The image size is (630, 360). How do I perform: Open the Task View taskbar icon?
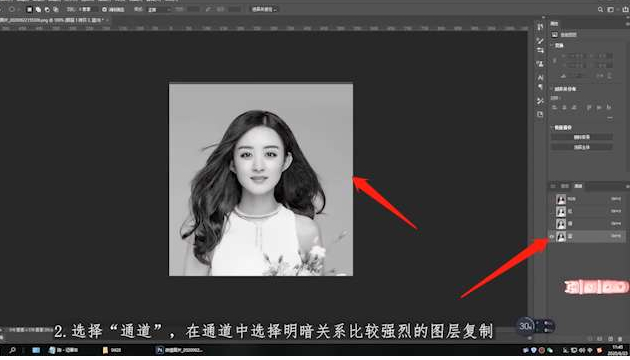tap(36, 350)
